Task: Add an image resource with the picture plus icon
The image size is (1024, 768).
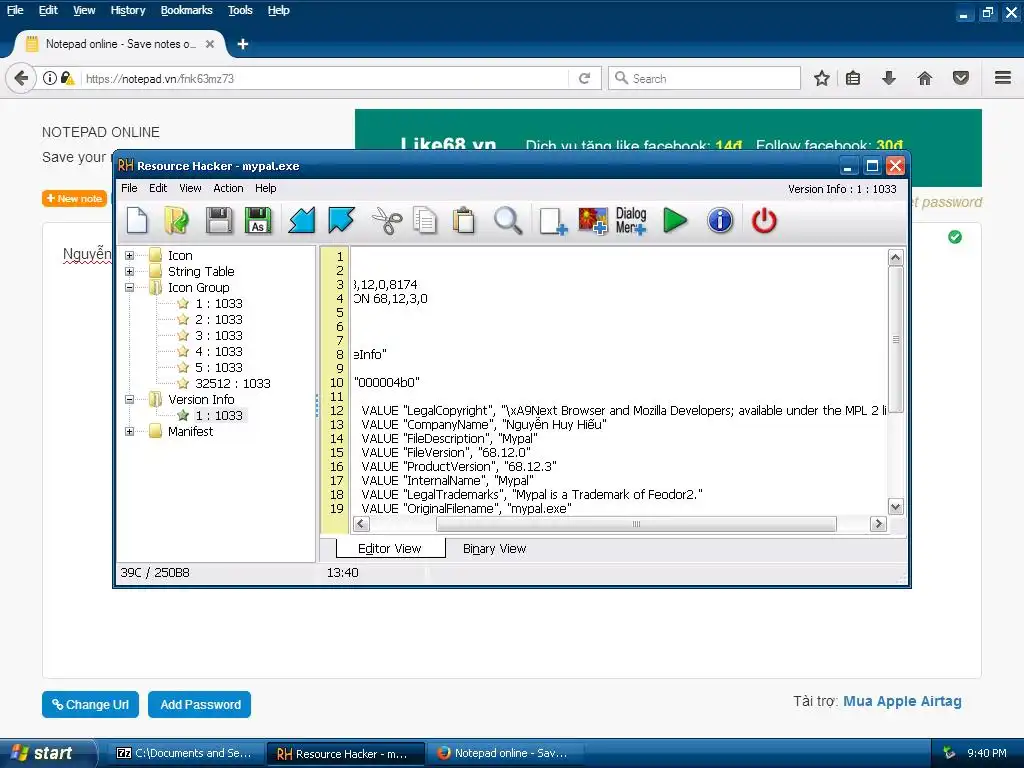Action: click(x=593, y=221)
